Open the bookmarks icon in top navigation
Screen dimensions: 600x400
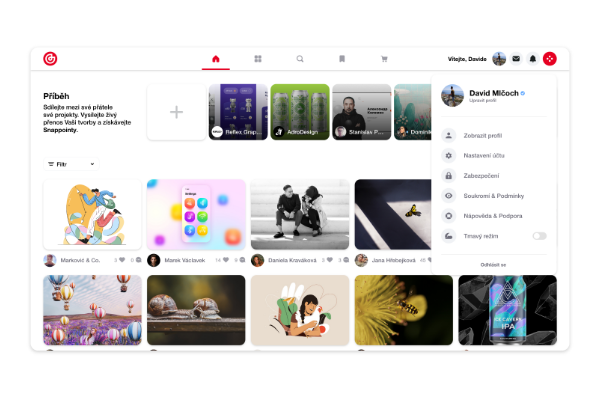[x=342, y=59]
